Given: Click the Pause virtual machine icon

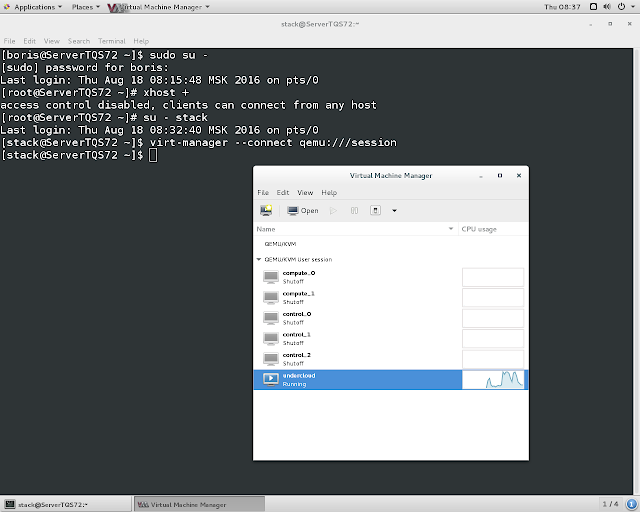Looking at the screenshot, I should pos(354,211).
